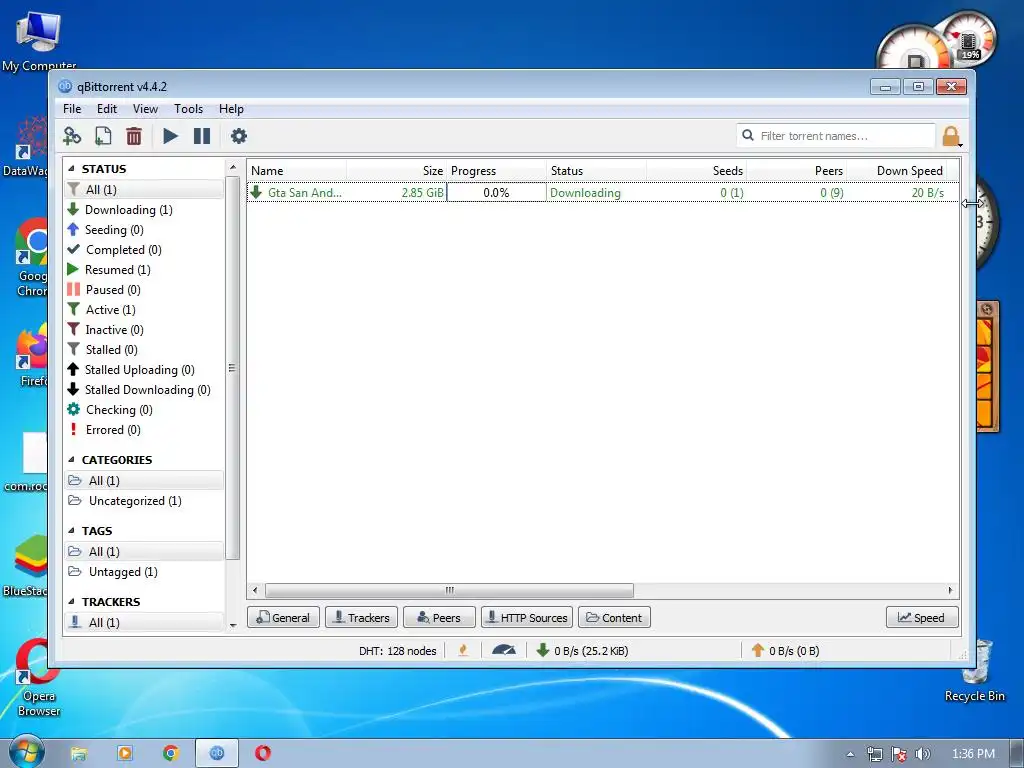
Task: Click the Resume play toolbar icon
Action: pos(170,136)
